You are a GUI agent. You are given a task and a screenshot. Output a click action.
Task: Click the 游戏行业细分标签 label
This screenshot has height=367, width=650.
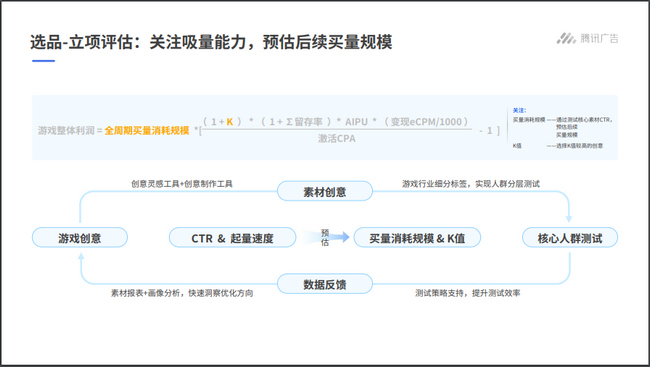tap(434, 184)
